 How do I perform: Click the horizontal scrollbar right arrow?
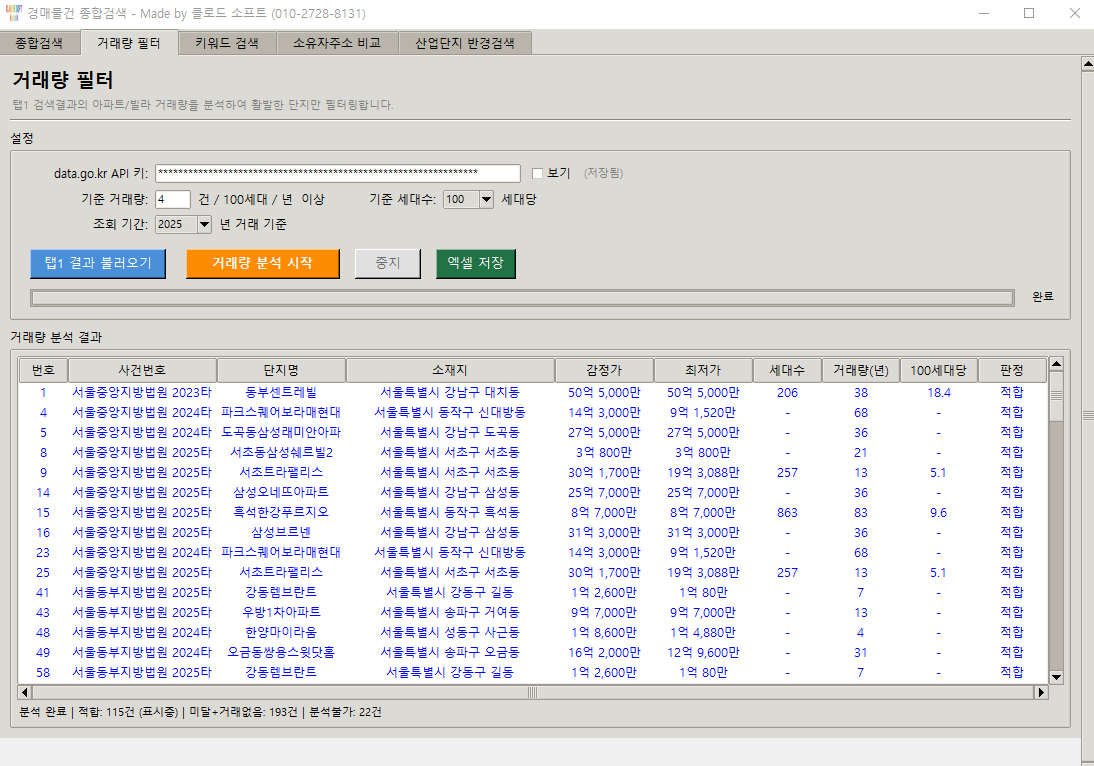tap(1041, 692)
